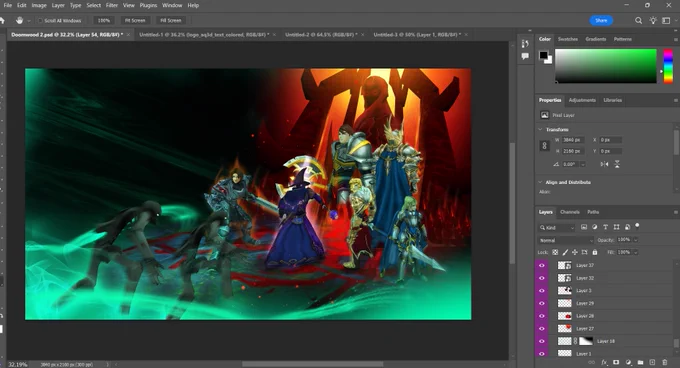
Task: Open the History panel icon
Action: 525,43
